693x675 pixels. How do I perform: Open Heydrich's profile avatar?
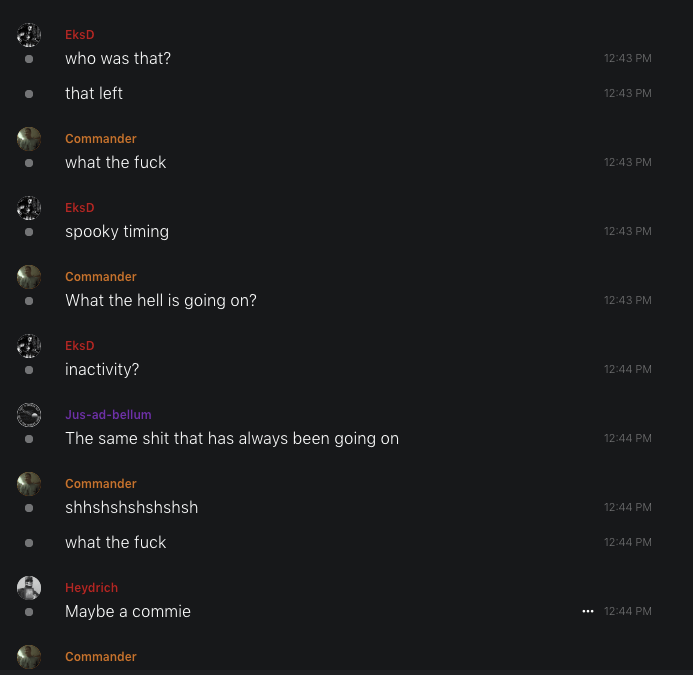click(x=29, y=588)
